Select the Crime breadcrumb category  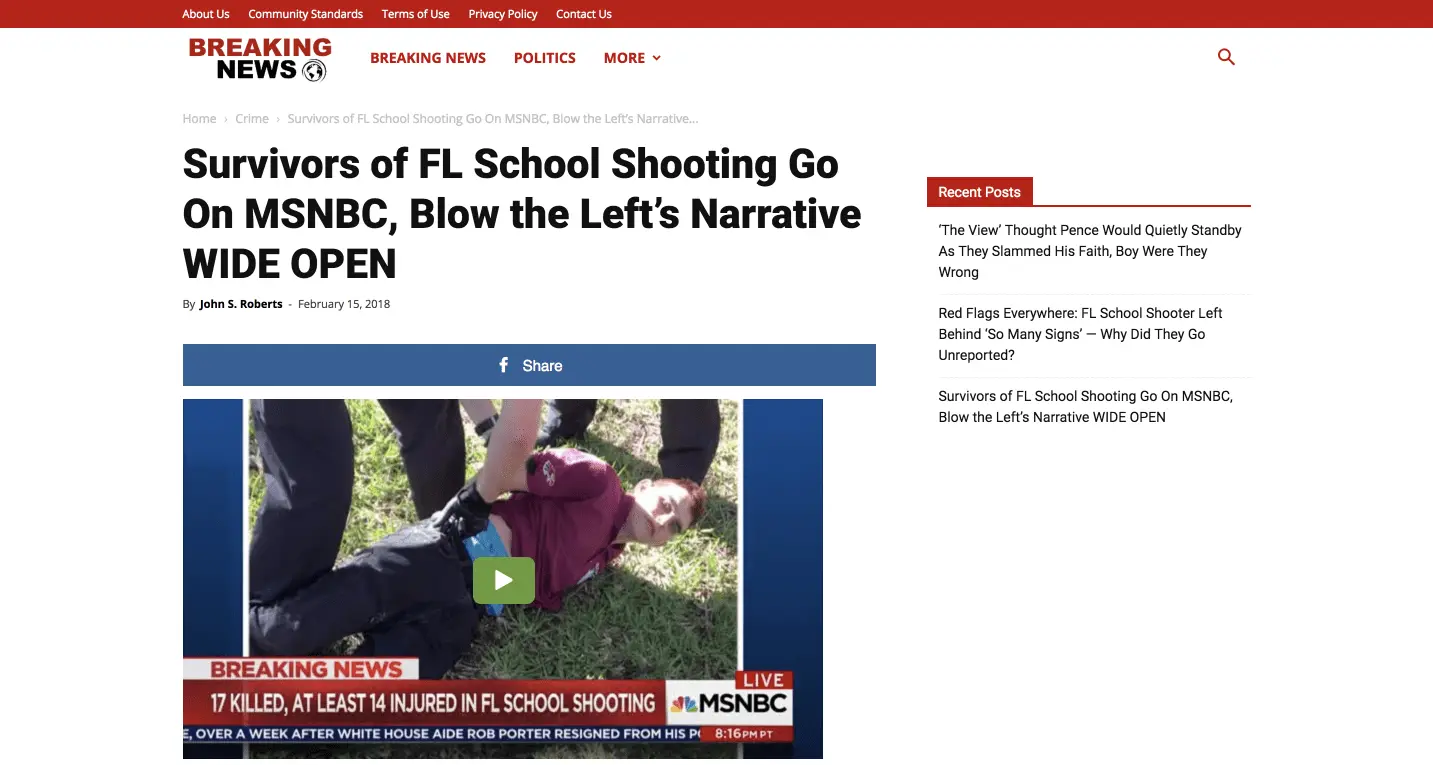(252, 119)
